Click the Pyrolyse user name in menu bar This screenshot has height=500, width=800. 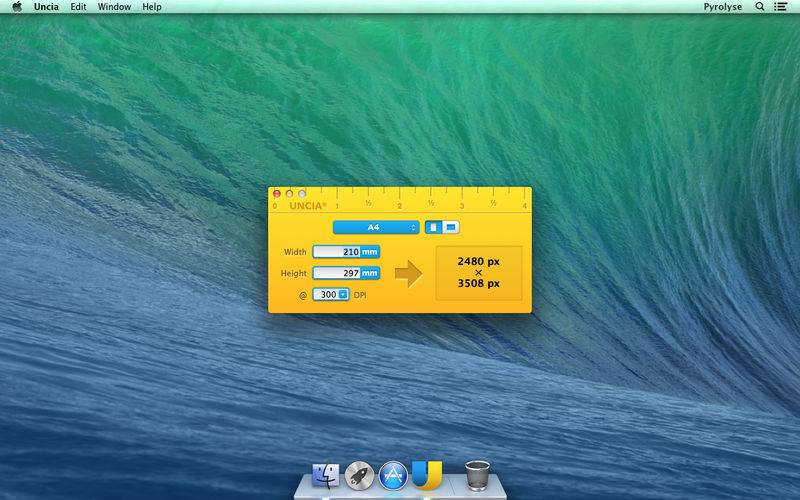point(722,7)
